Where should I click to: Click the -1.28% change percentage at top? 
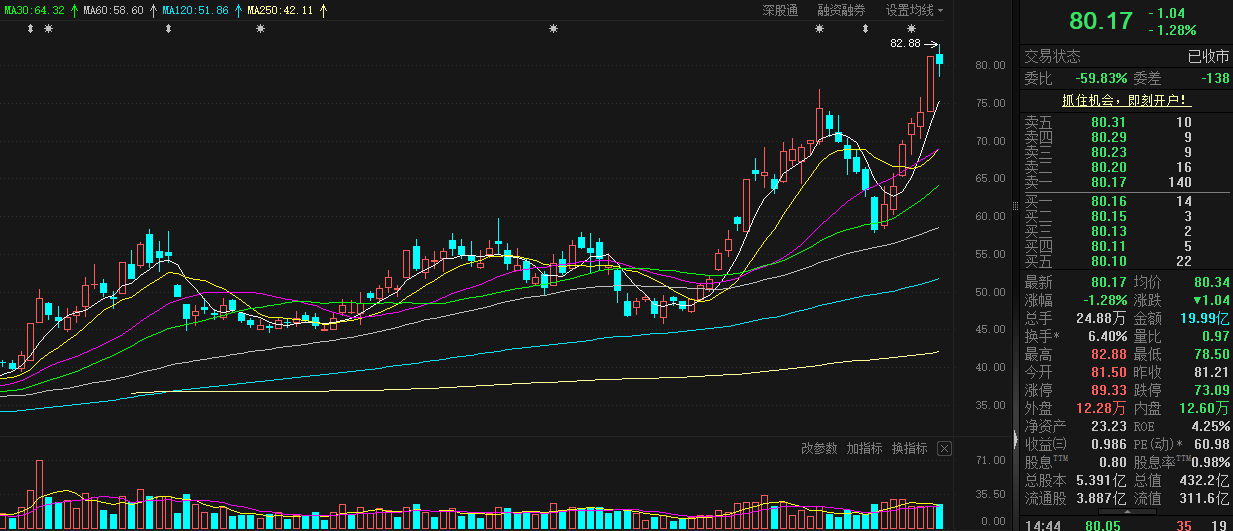[1171, 31]
